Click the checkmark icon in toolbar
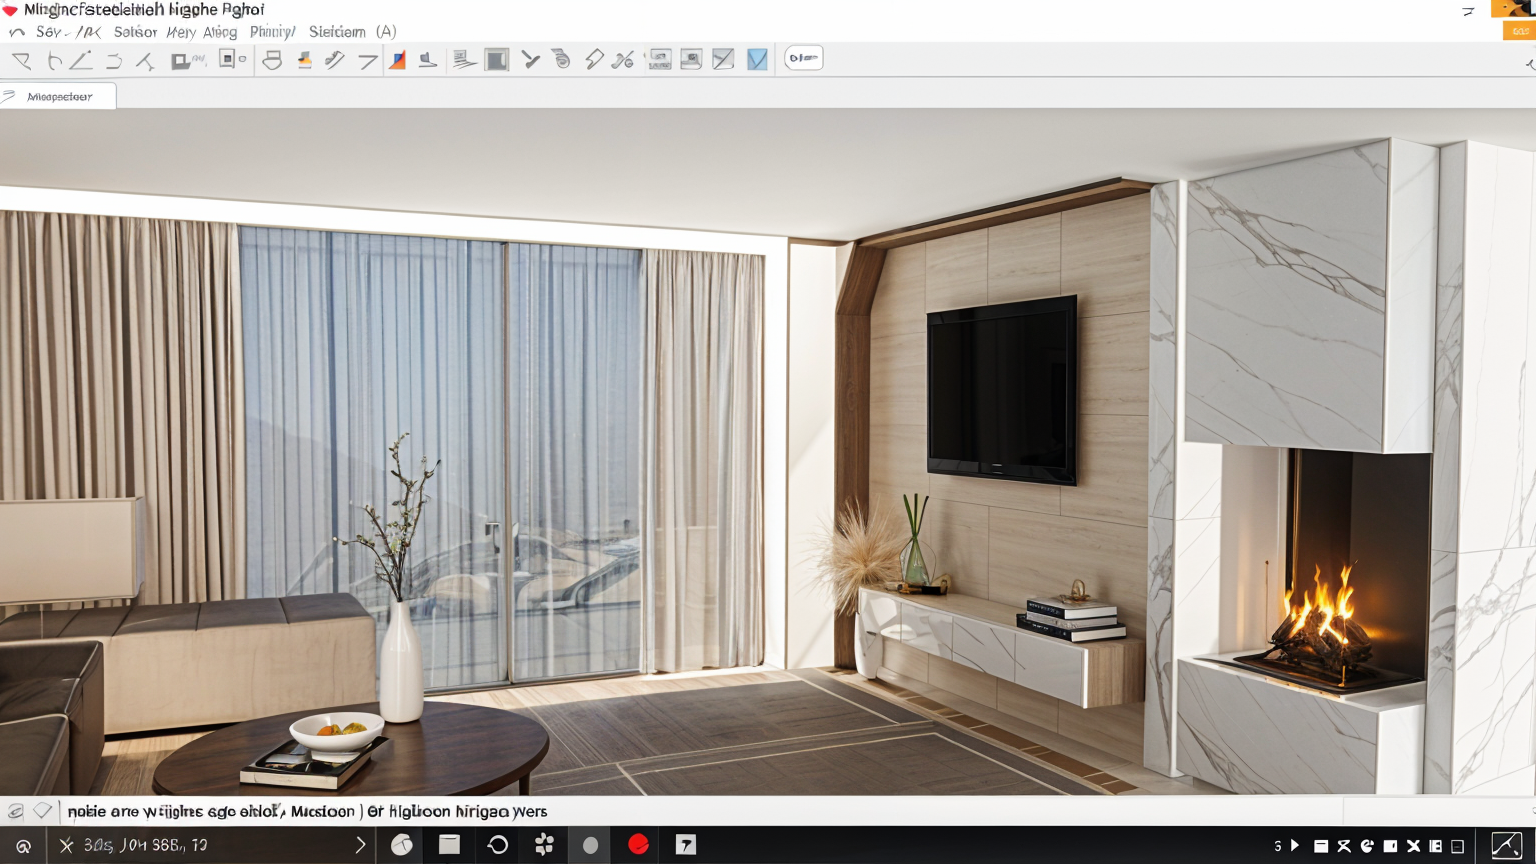Viewport: 1536px width, 864px height. pos(530,60)
